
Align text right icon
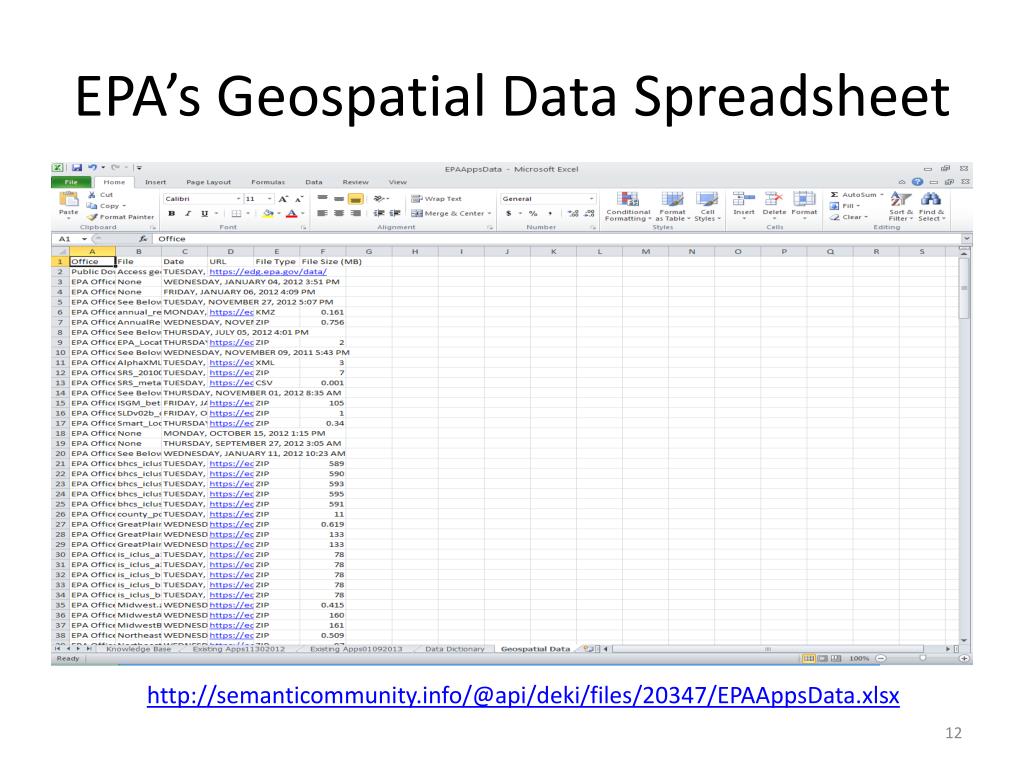click(355, 214)
